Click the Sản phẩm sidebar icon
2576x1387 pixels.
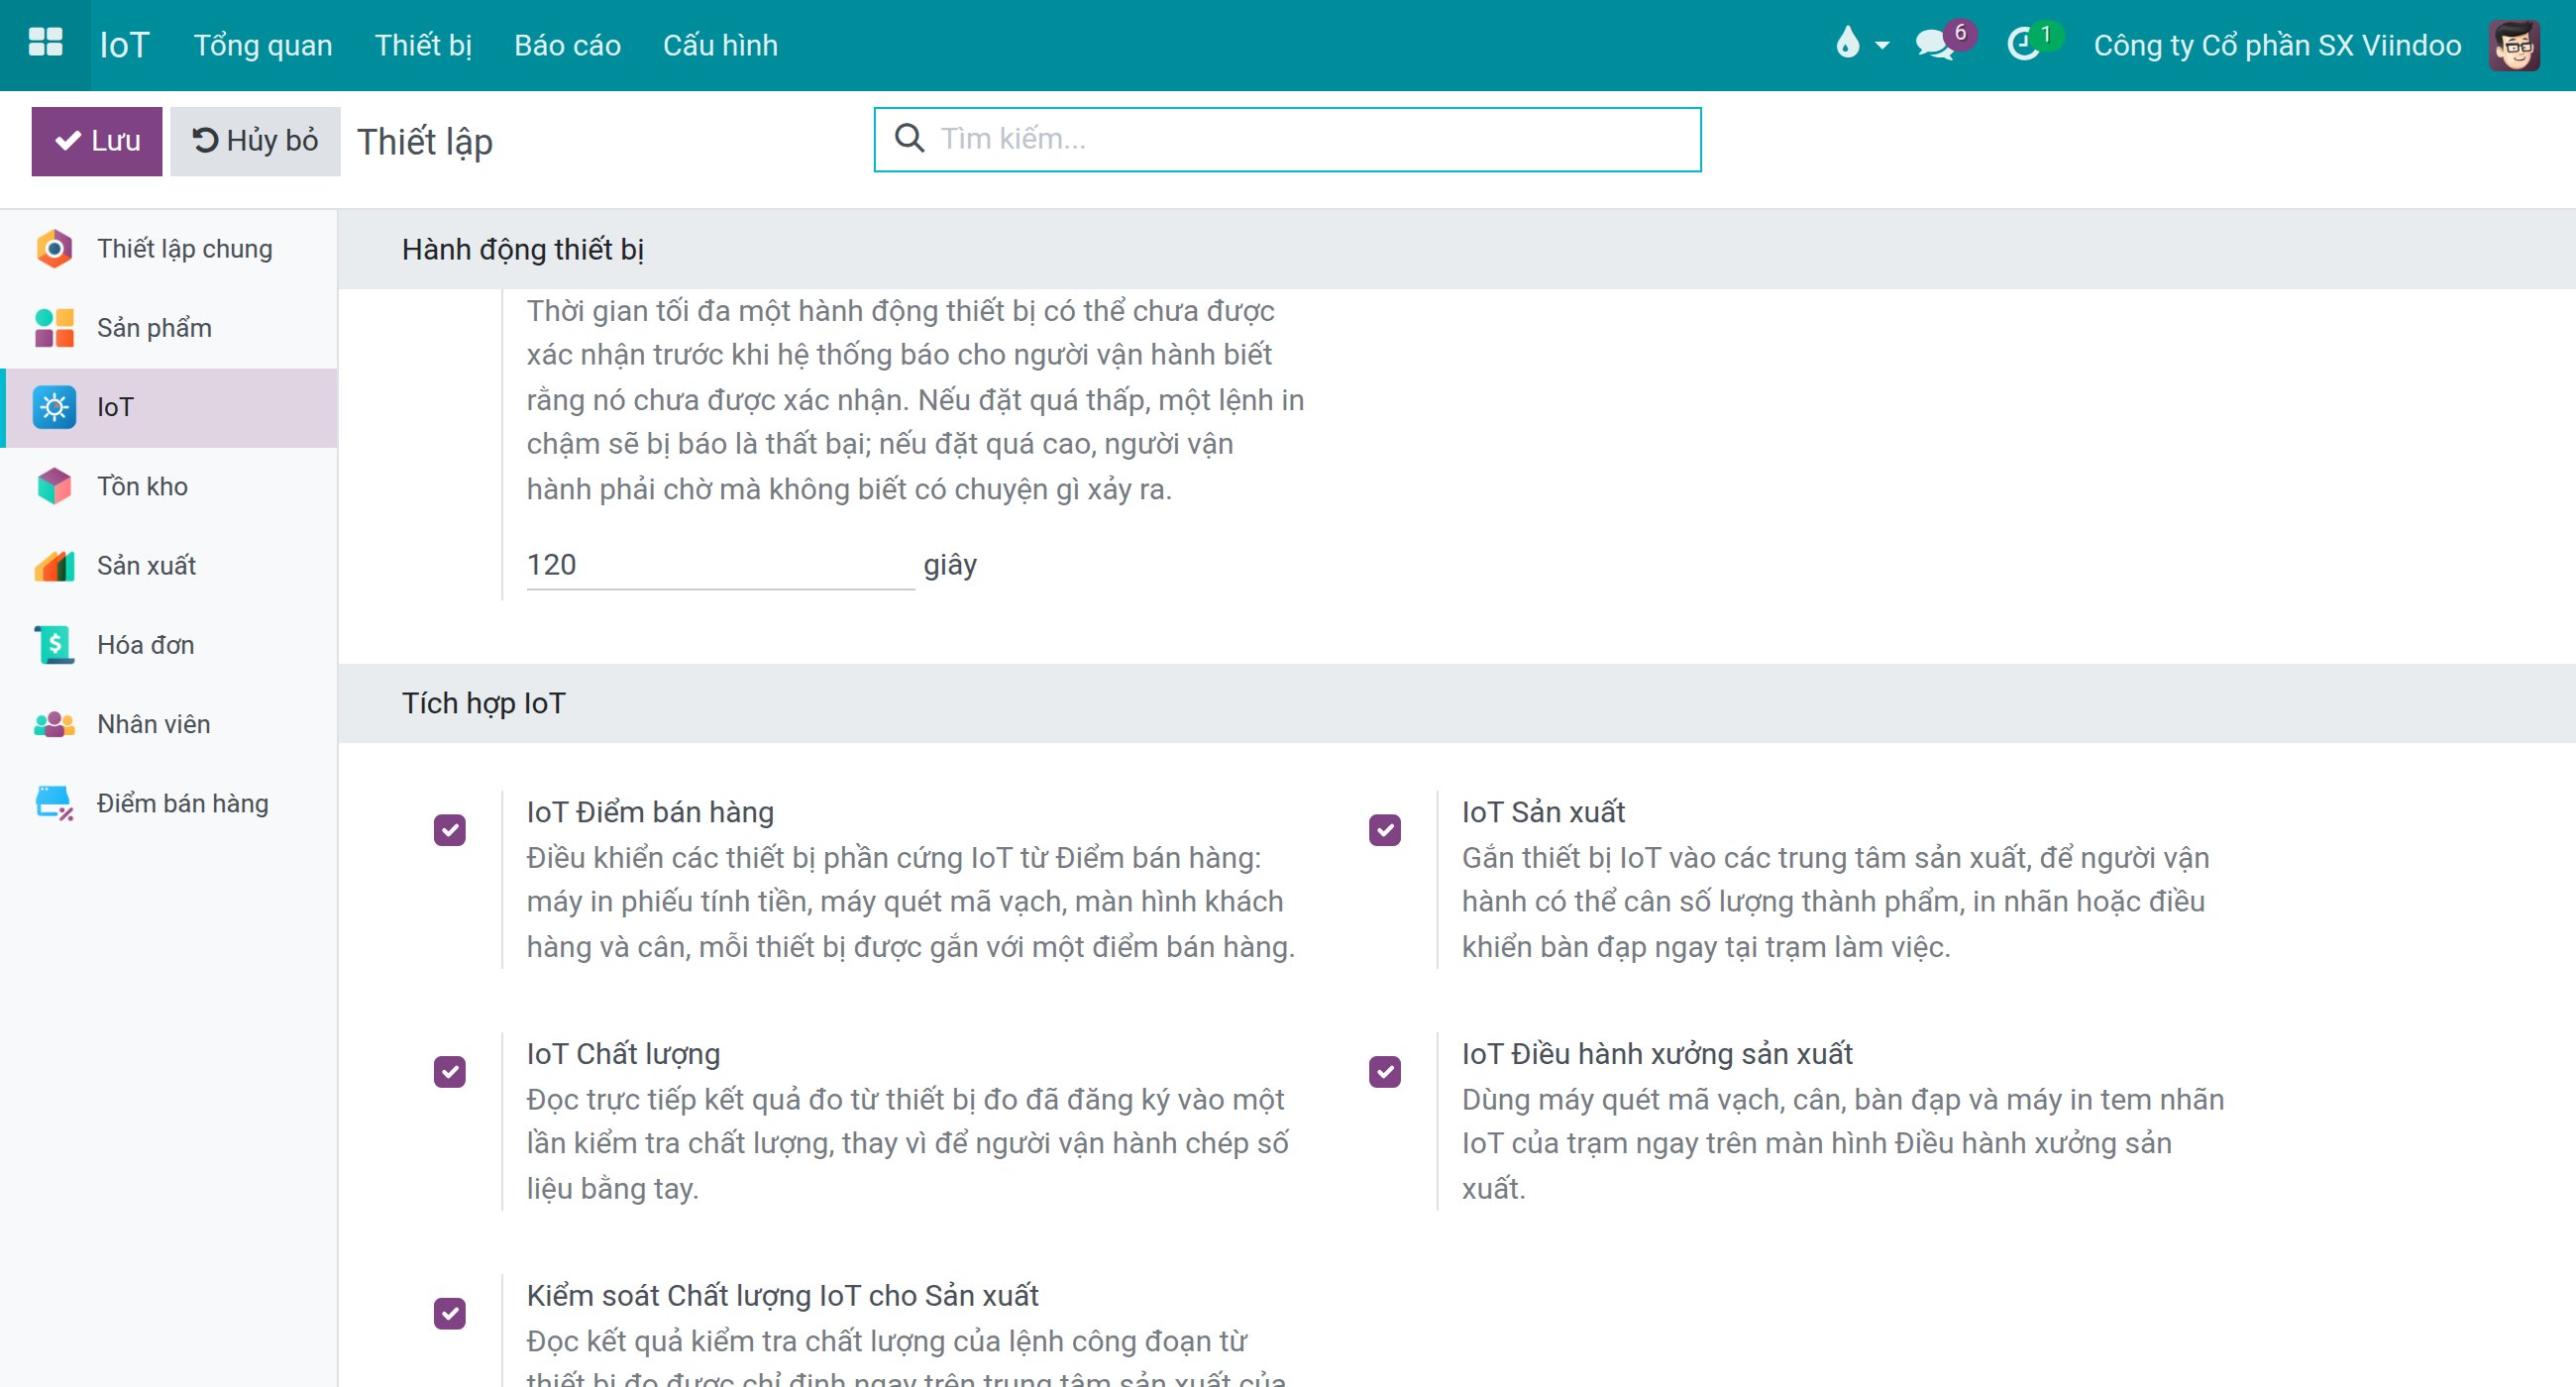coord(54,328)
